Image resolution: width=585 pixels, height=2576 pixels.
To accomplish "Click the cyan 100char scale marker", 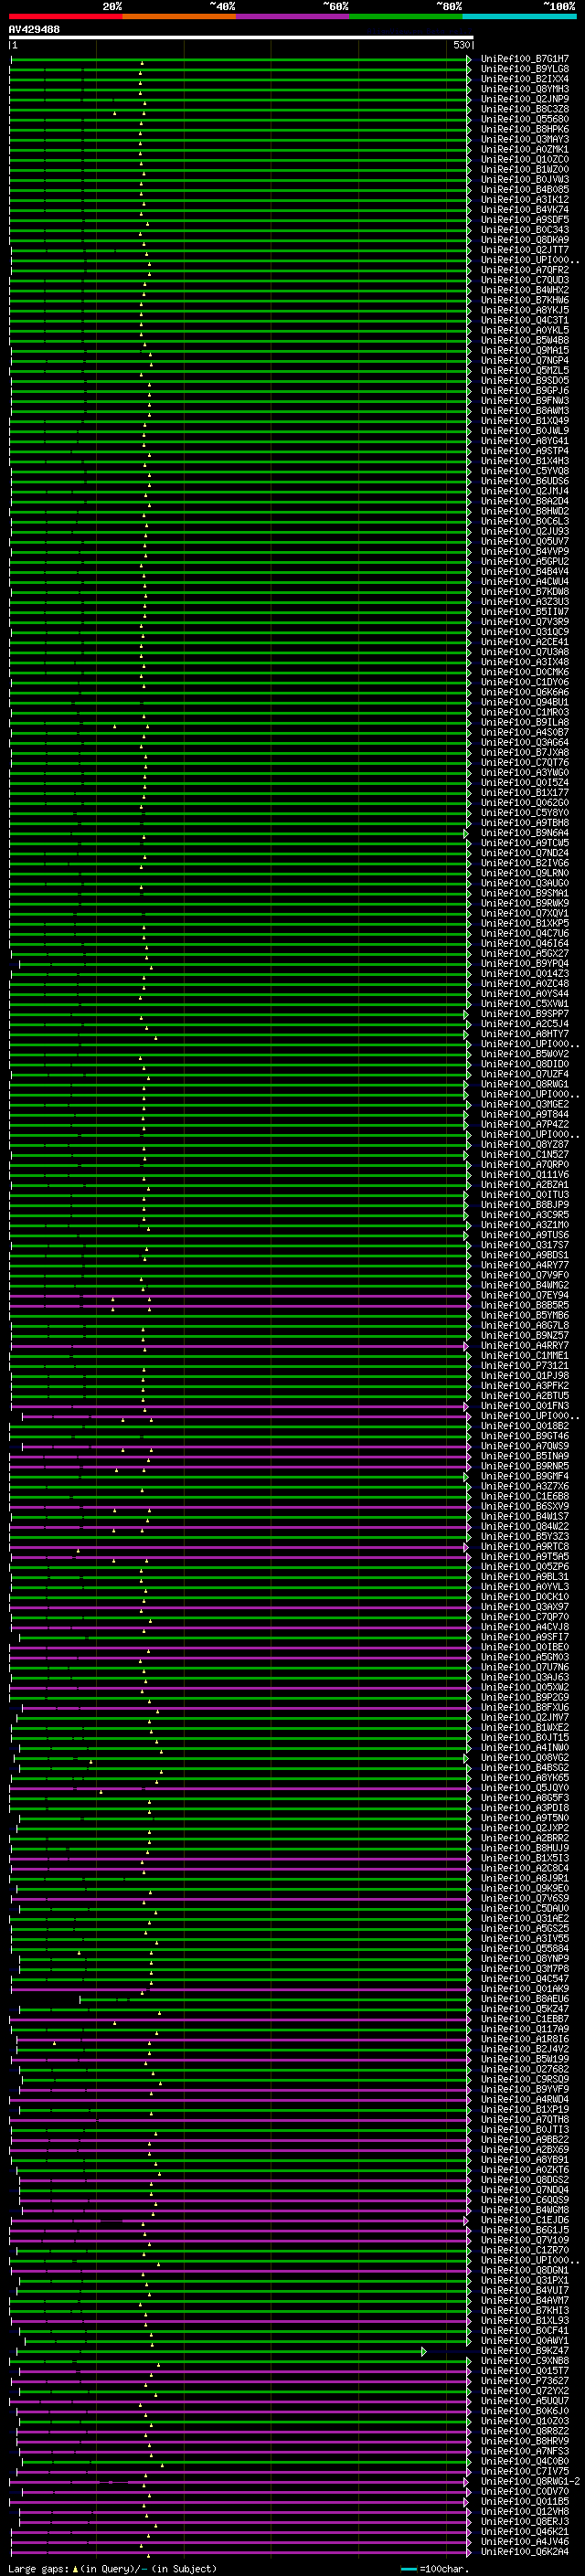I will click(409, 2568).
